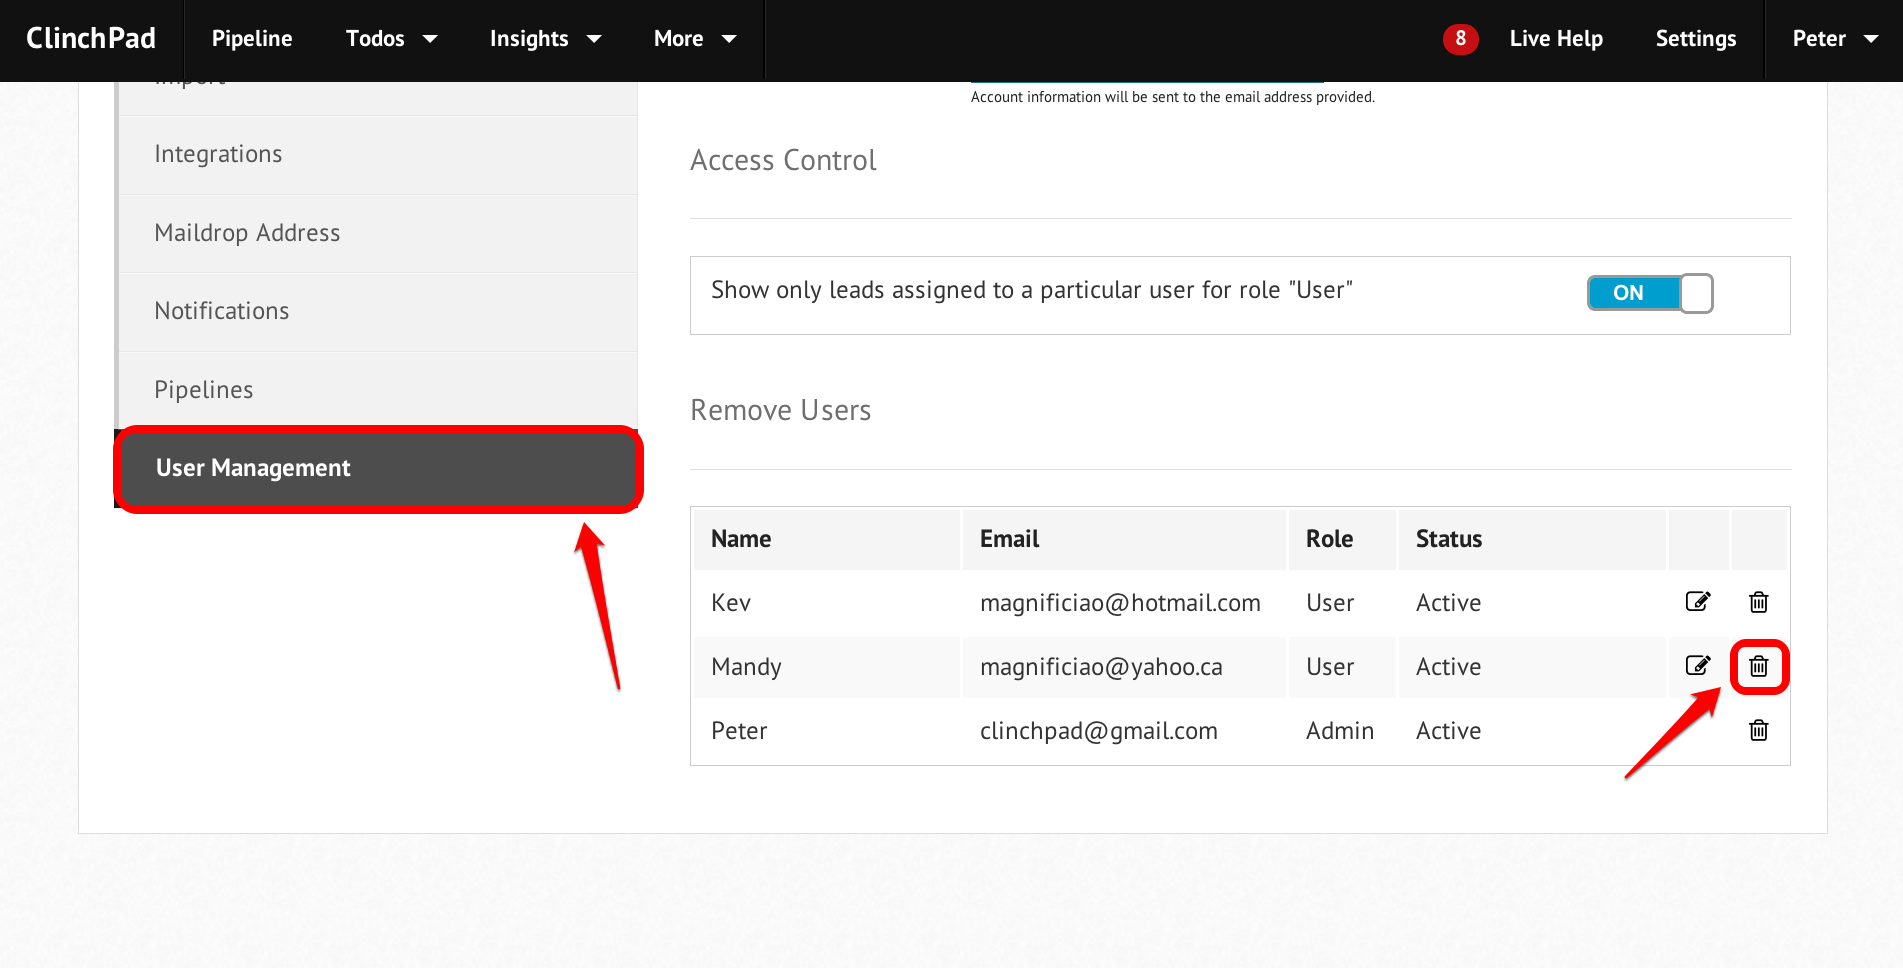Edit user Mandy with pencil icon
1903x968 pixels.
(x=1698, y=666)
